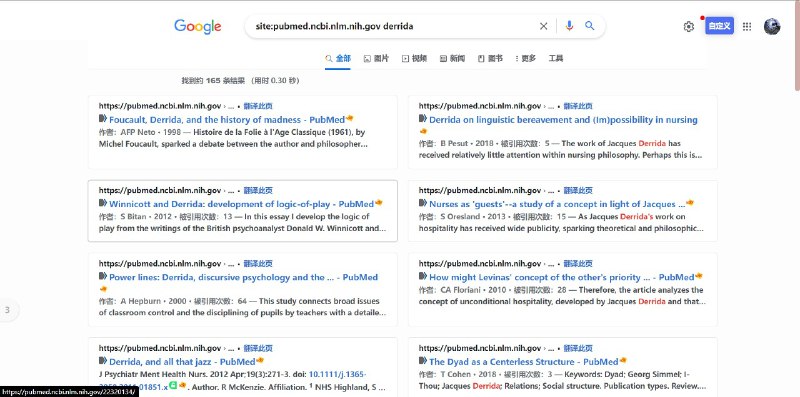This screenshot has width=800, height=397.
Task: Open Power lines: Derrida discursive psychology result
Action: click(x=243, y=278)
